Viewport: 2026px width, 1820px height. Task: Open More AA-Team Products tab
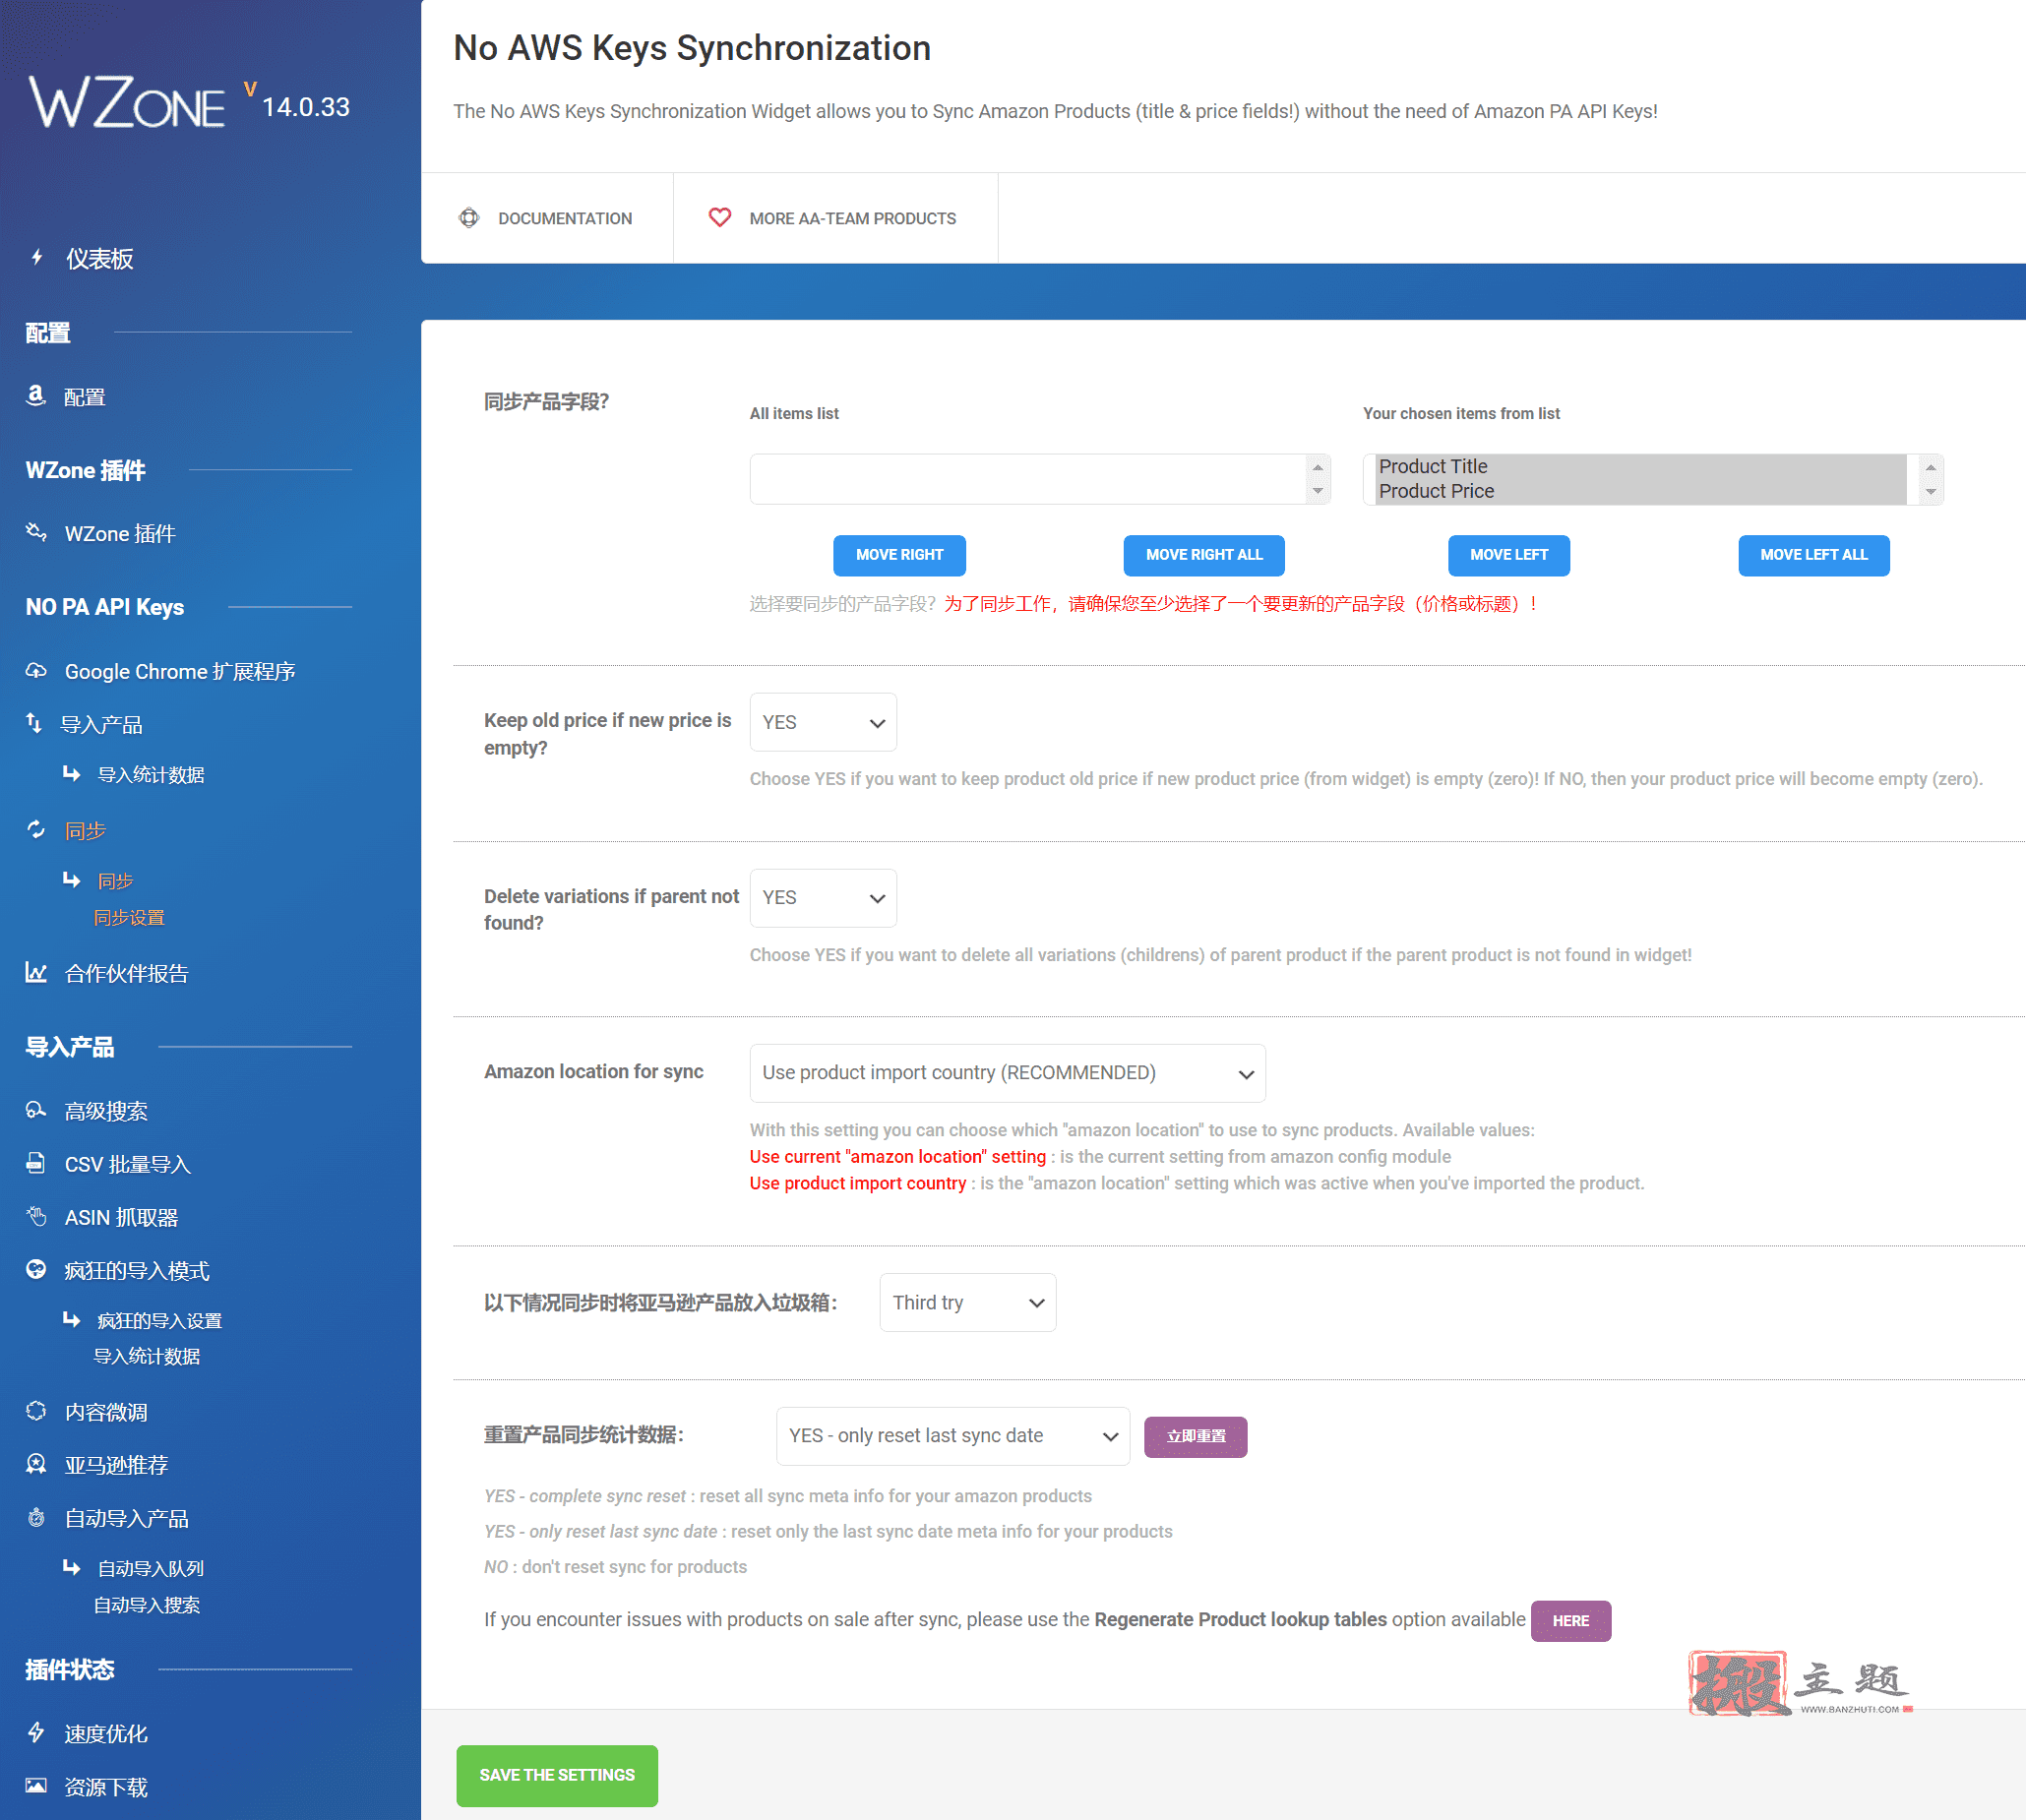click(x=835, y=218)
